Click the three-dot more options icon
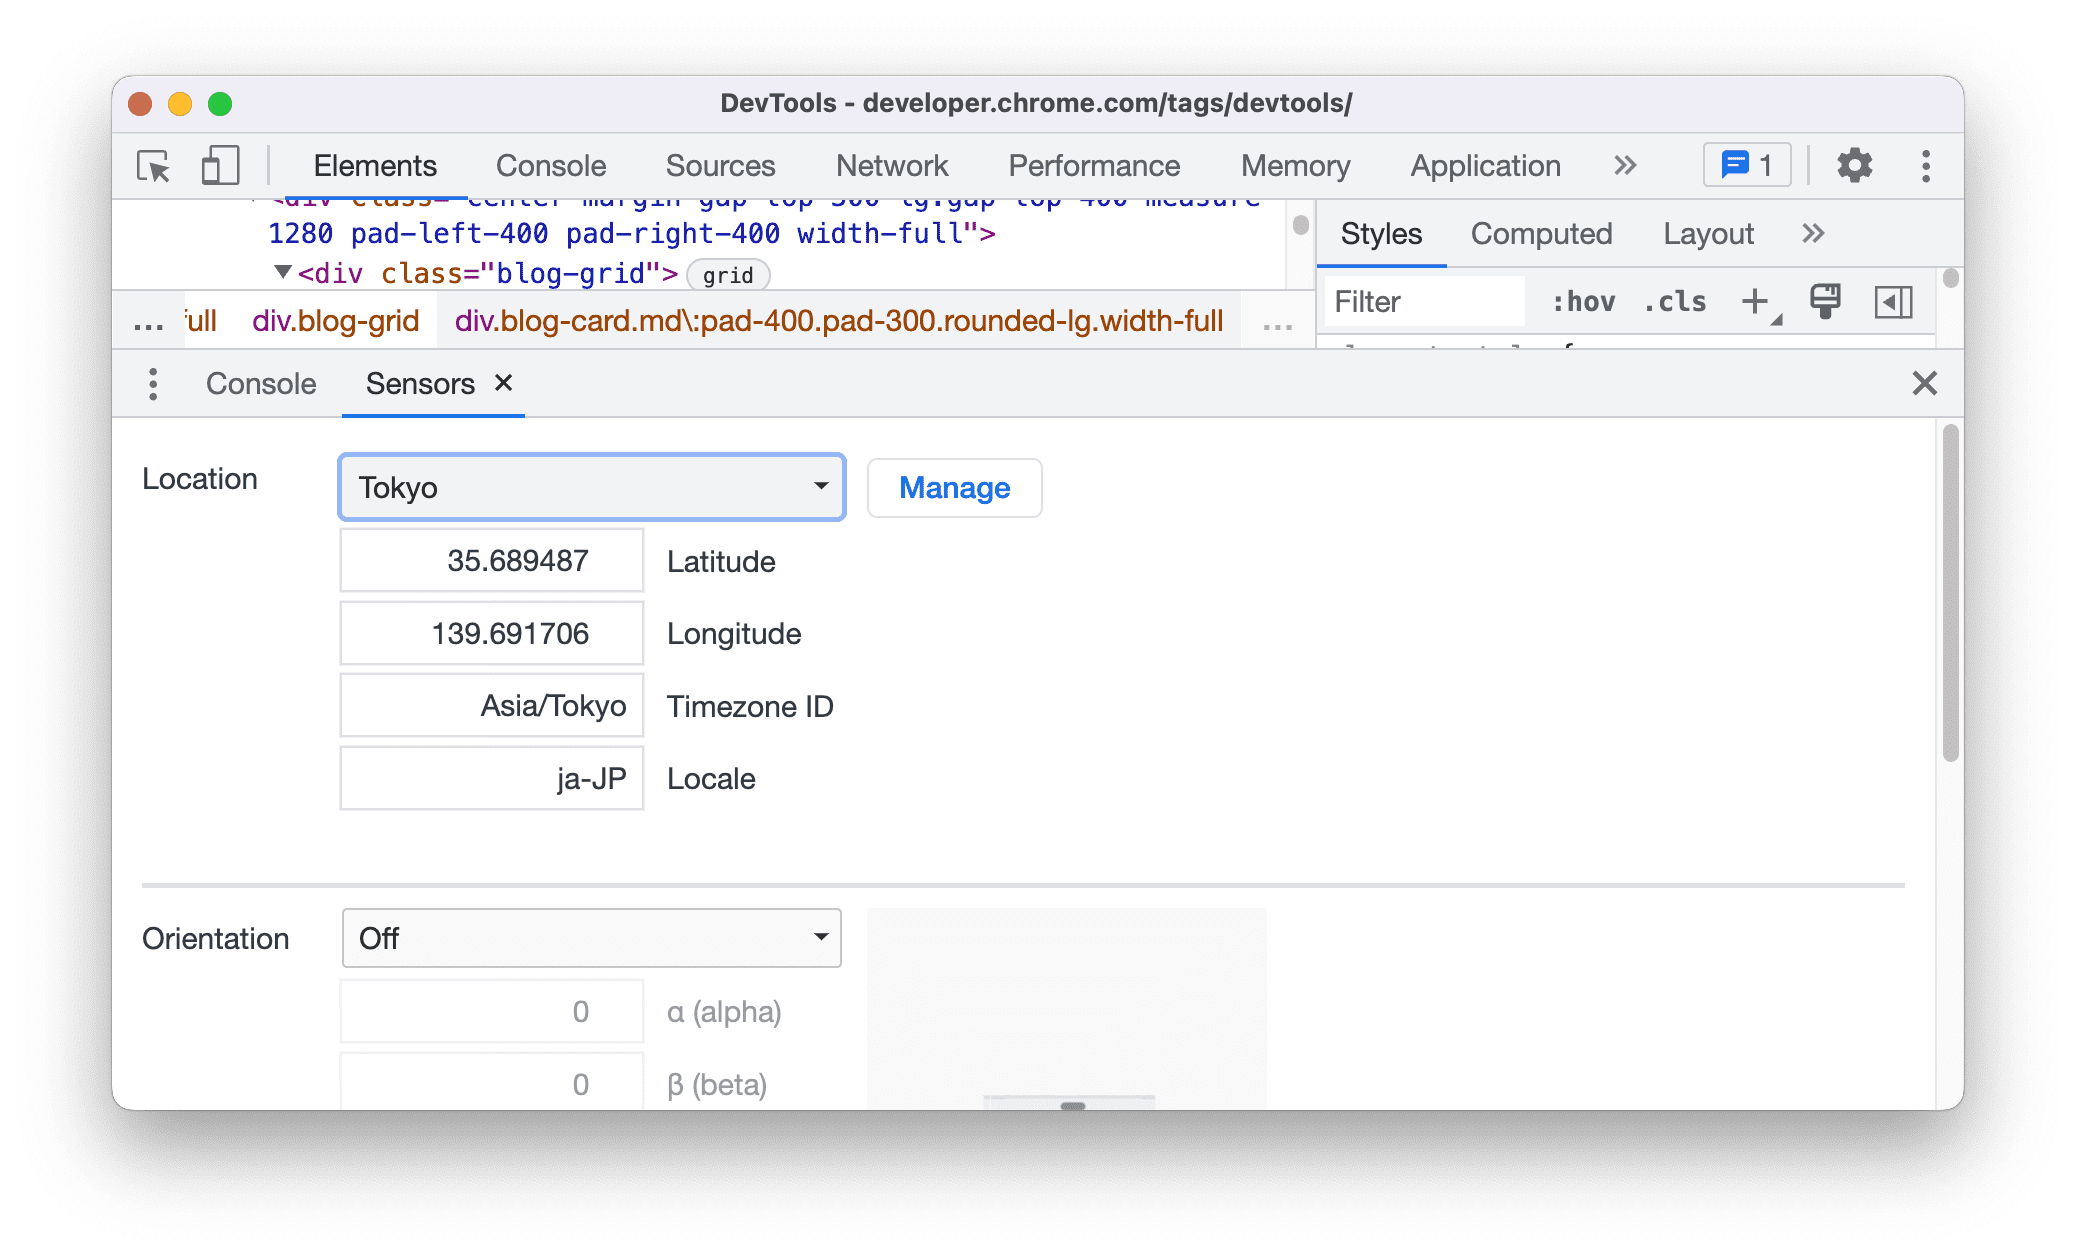 click(1920, 163)
